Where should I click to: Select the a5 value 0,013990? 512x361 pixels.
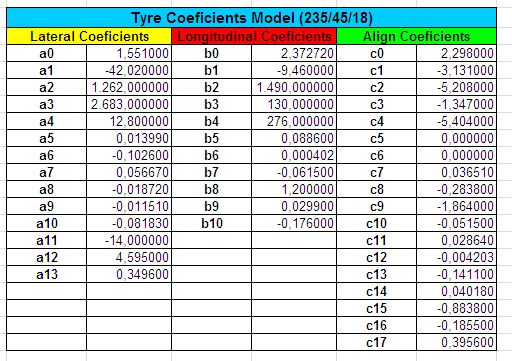point(129,138)
